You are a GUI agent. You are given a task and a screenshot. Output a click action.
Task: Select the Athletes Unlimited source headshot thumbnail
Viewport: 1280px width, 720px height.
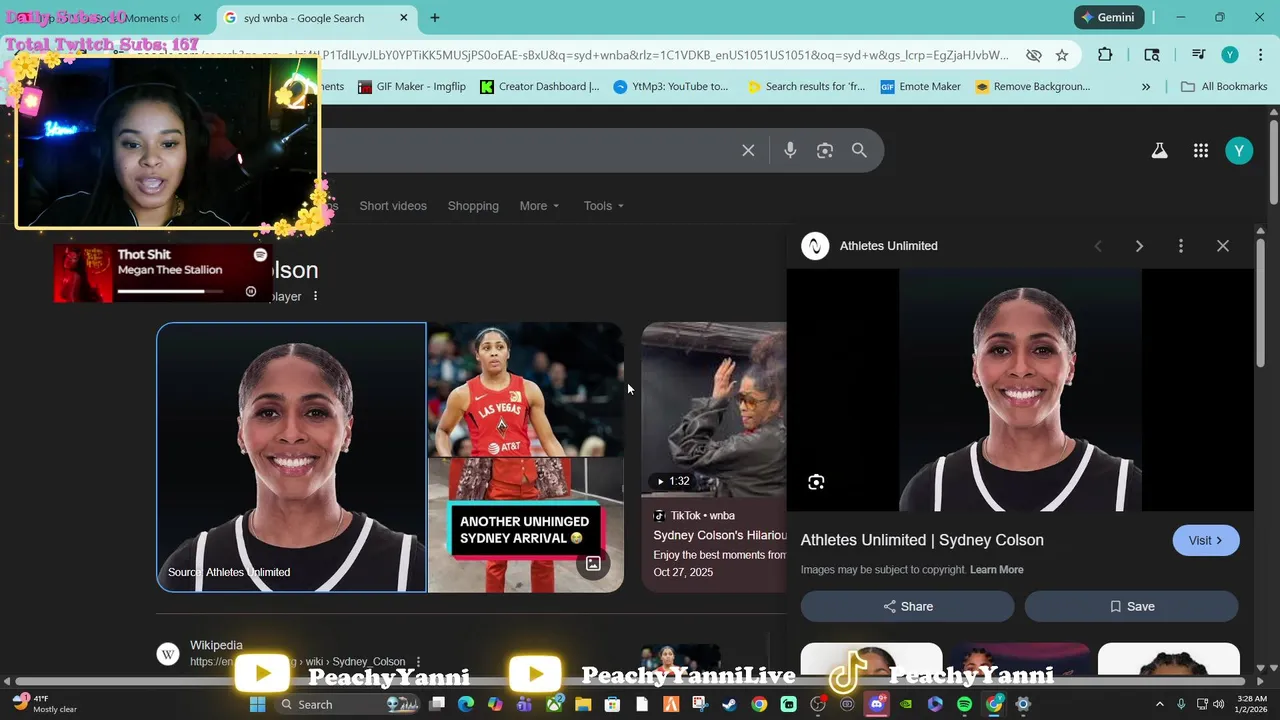pos(291,457)
